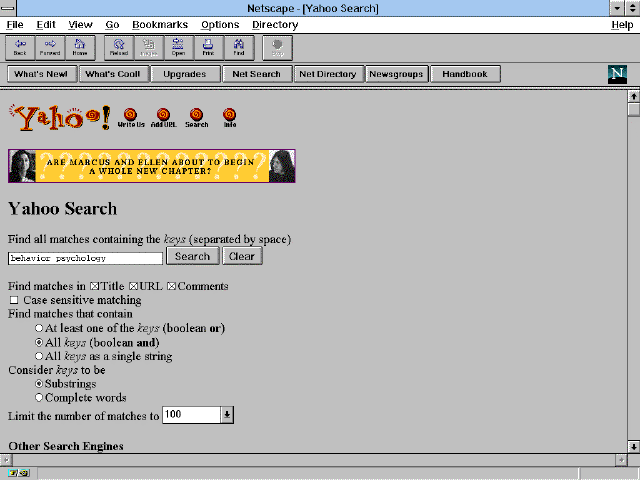
Task: Select All keys boolean and option
Action: click(x=39, y=342)
